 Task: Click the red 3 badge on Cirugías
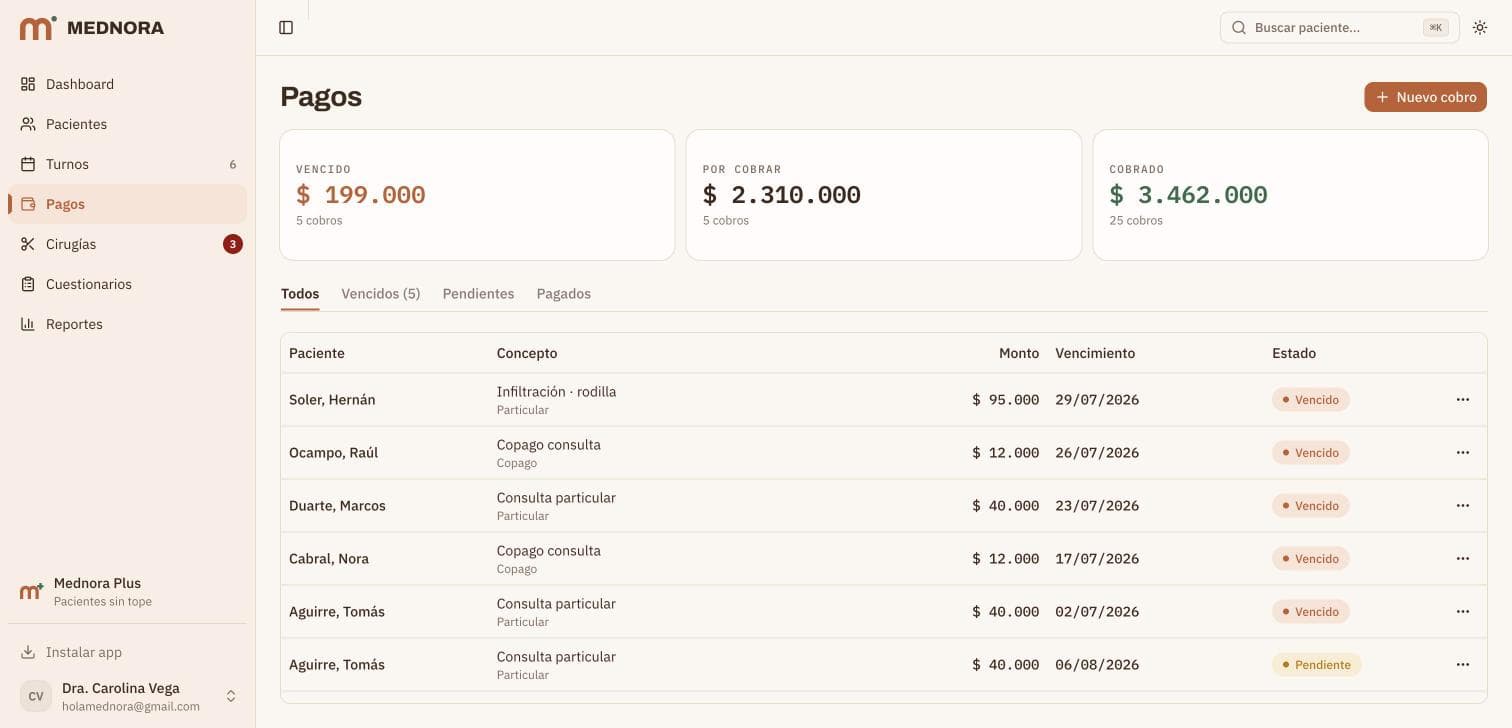coord(233,244)
